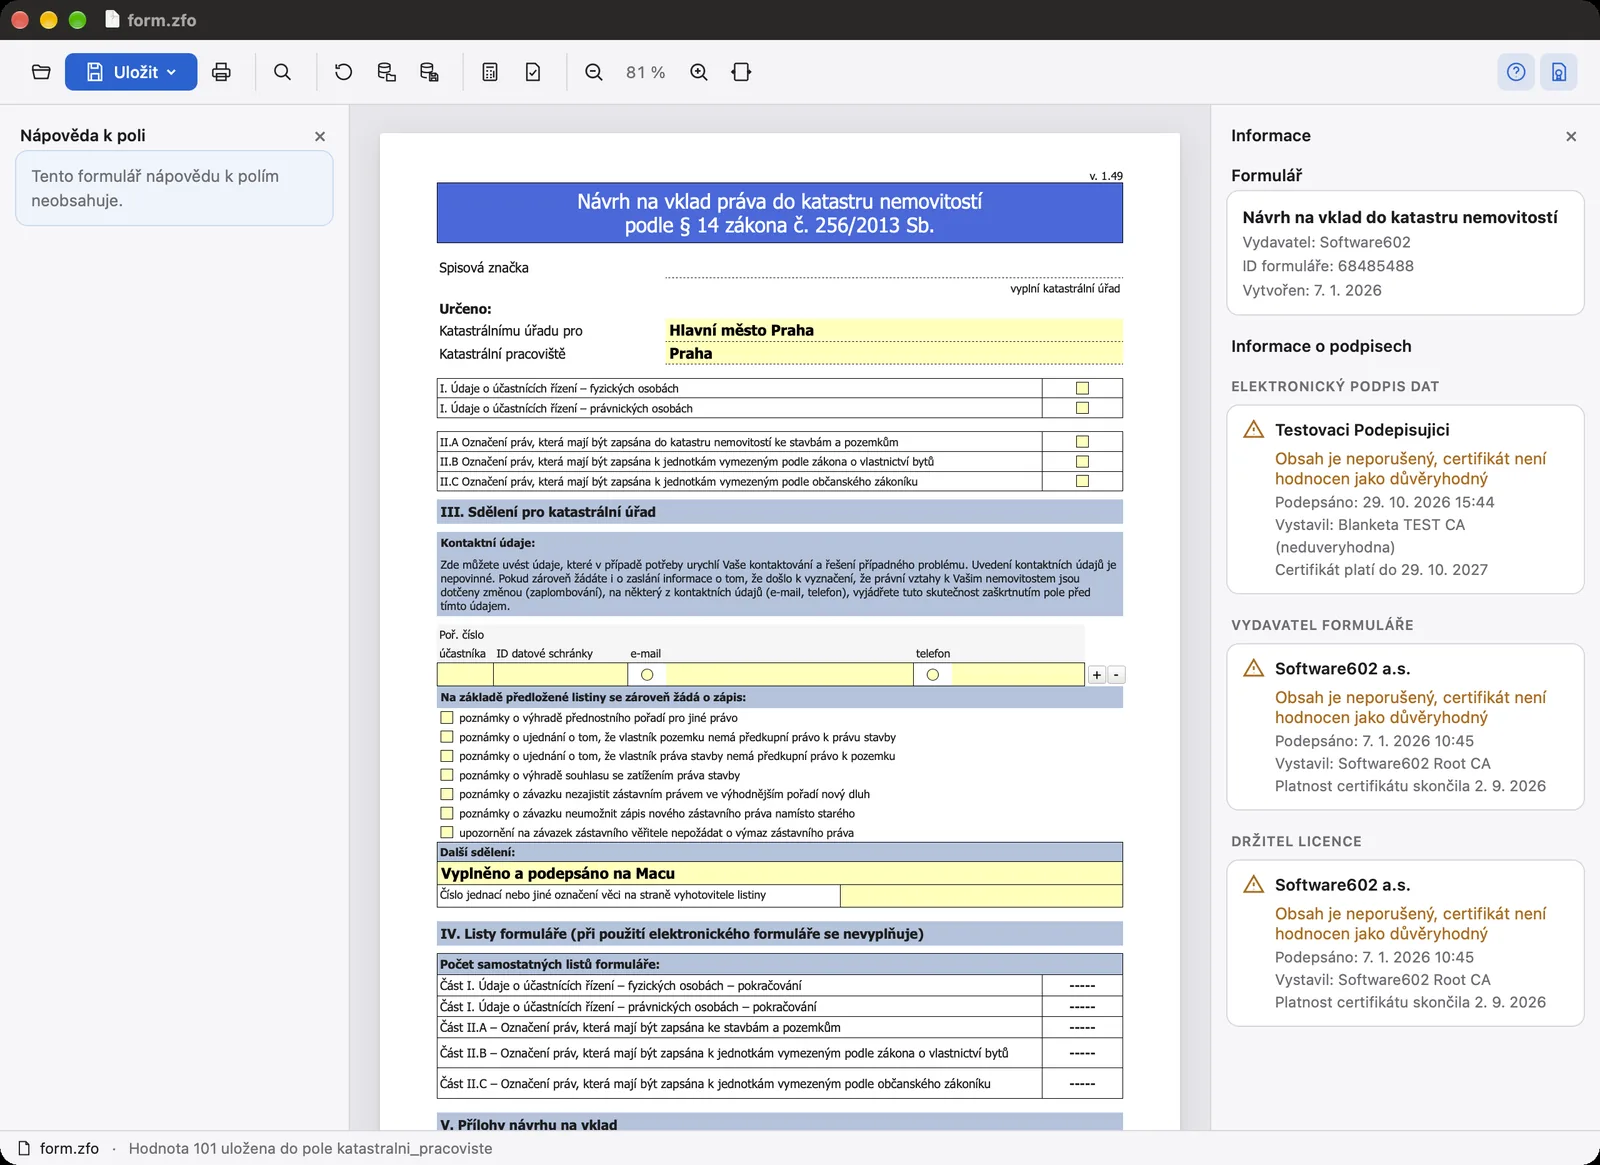1600x1165 pixels.
Task: Click the Pořadové číslo účastníka input field
Action: click(465, 675)
